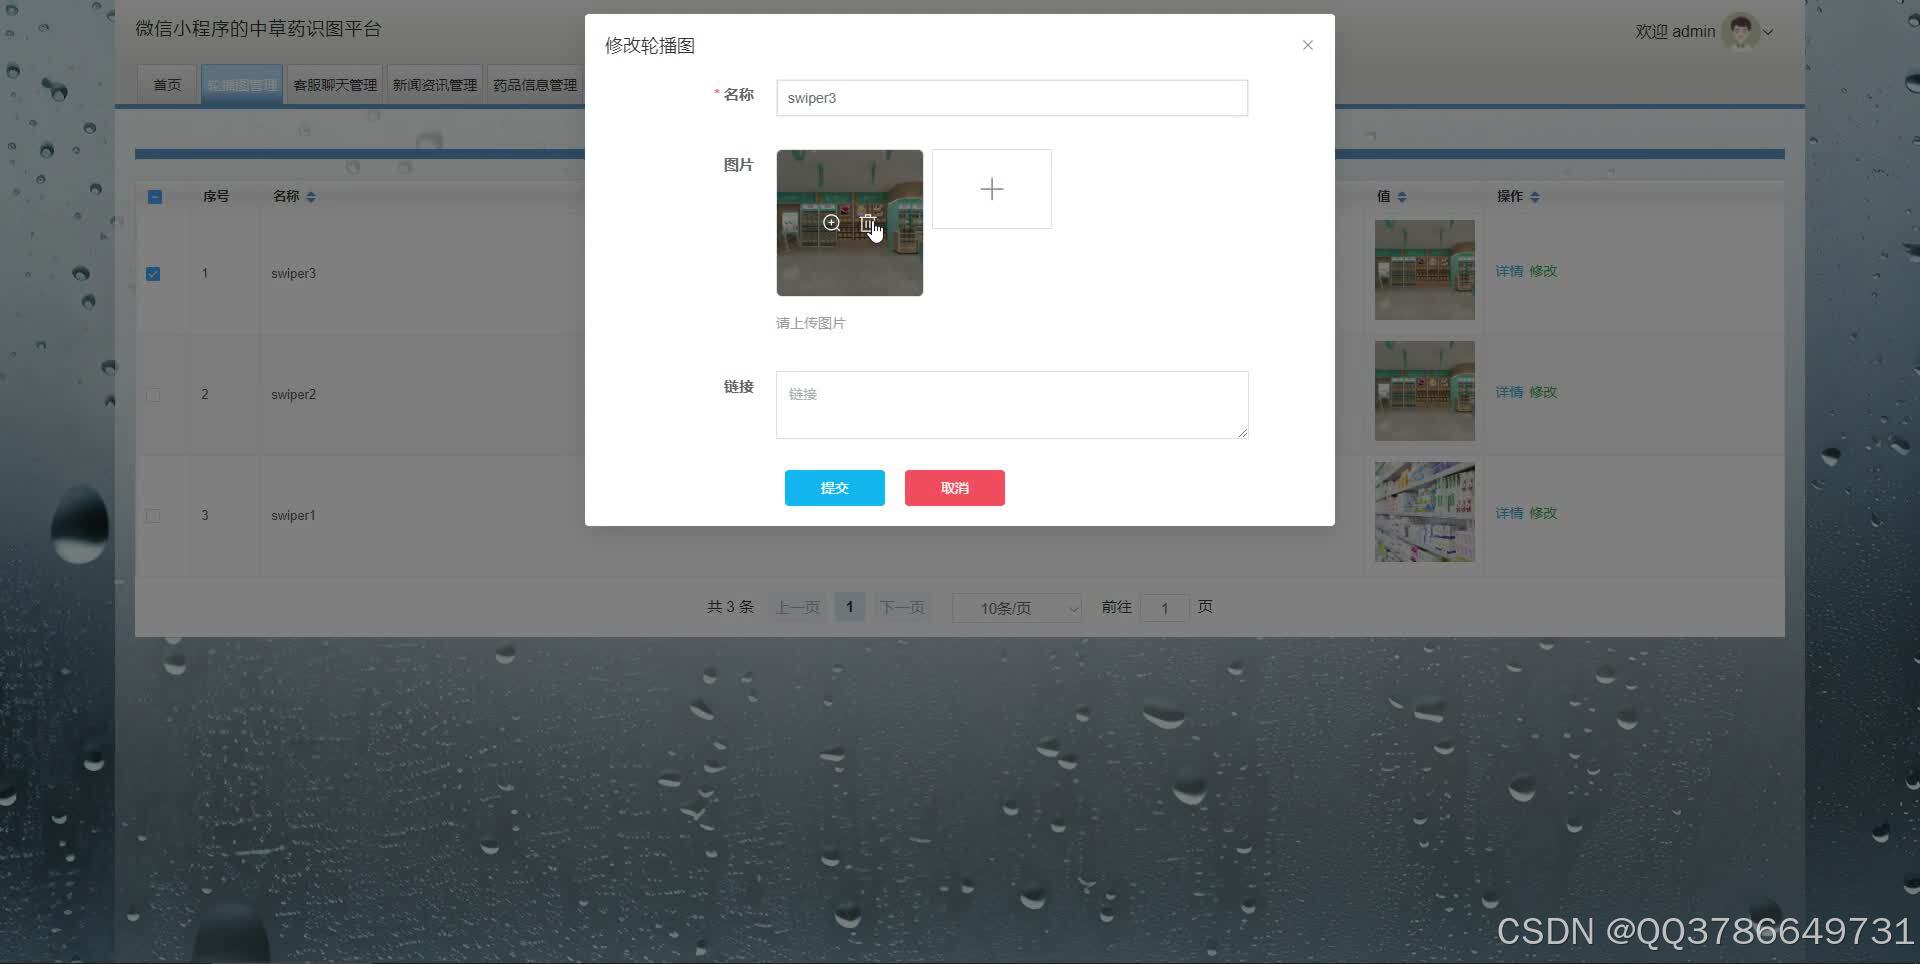Open 详情 link on the swiper1 row
Viewport: 1920px width, 964px height.
point(1509,513)
